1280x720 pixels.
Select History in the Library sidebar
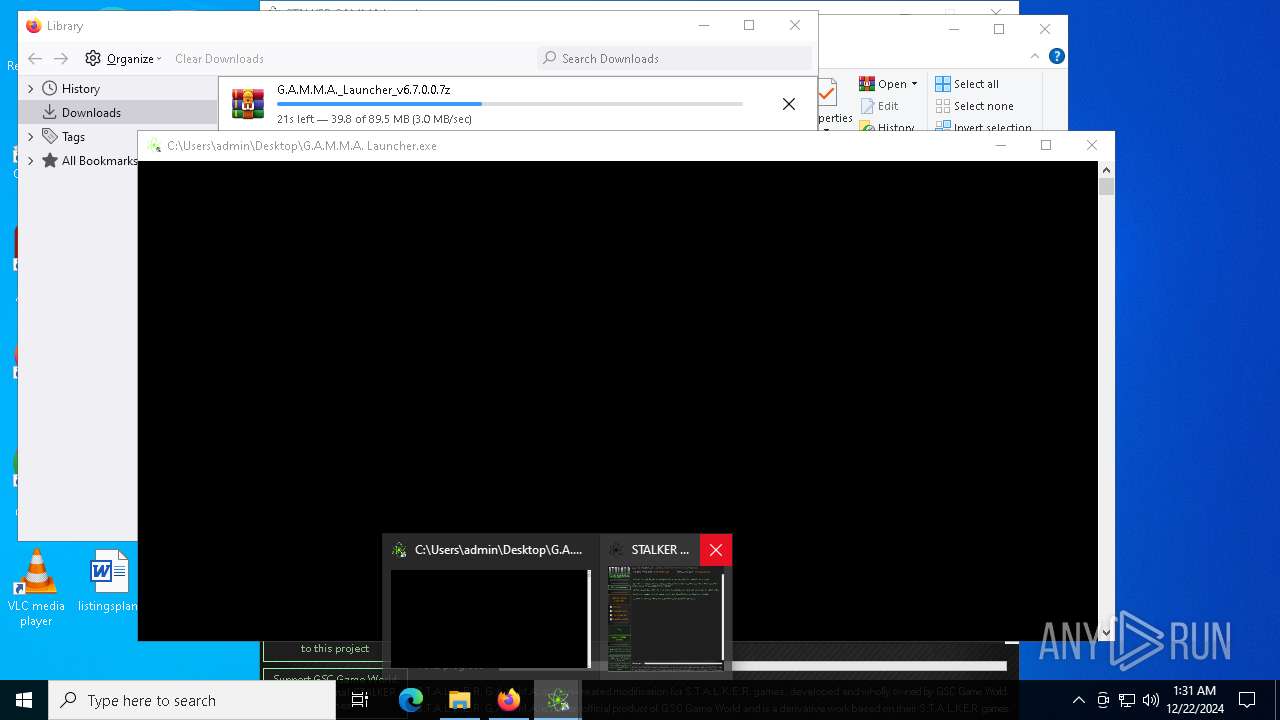pyautogui.click(x=80, y=89)
